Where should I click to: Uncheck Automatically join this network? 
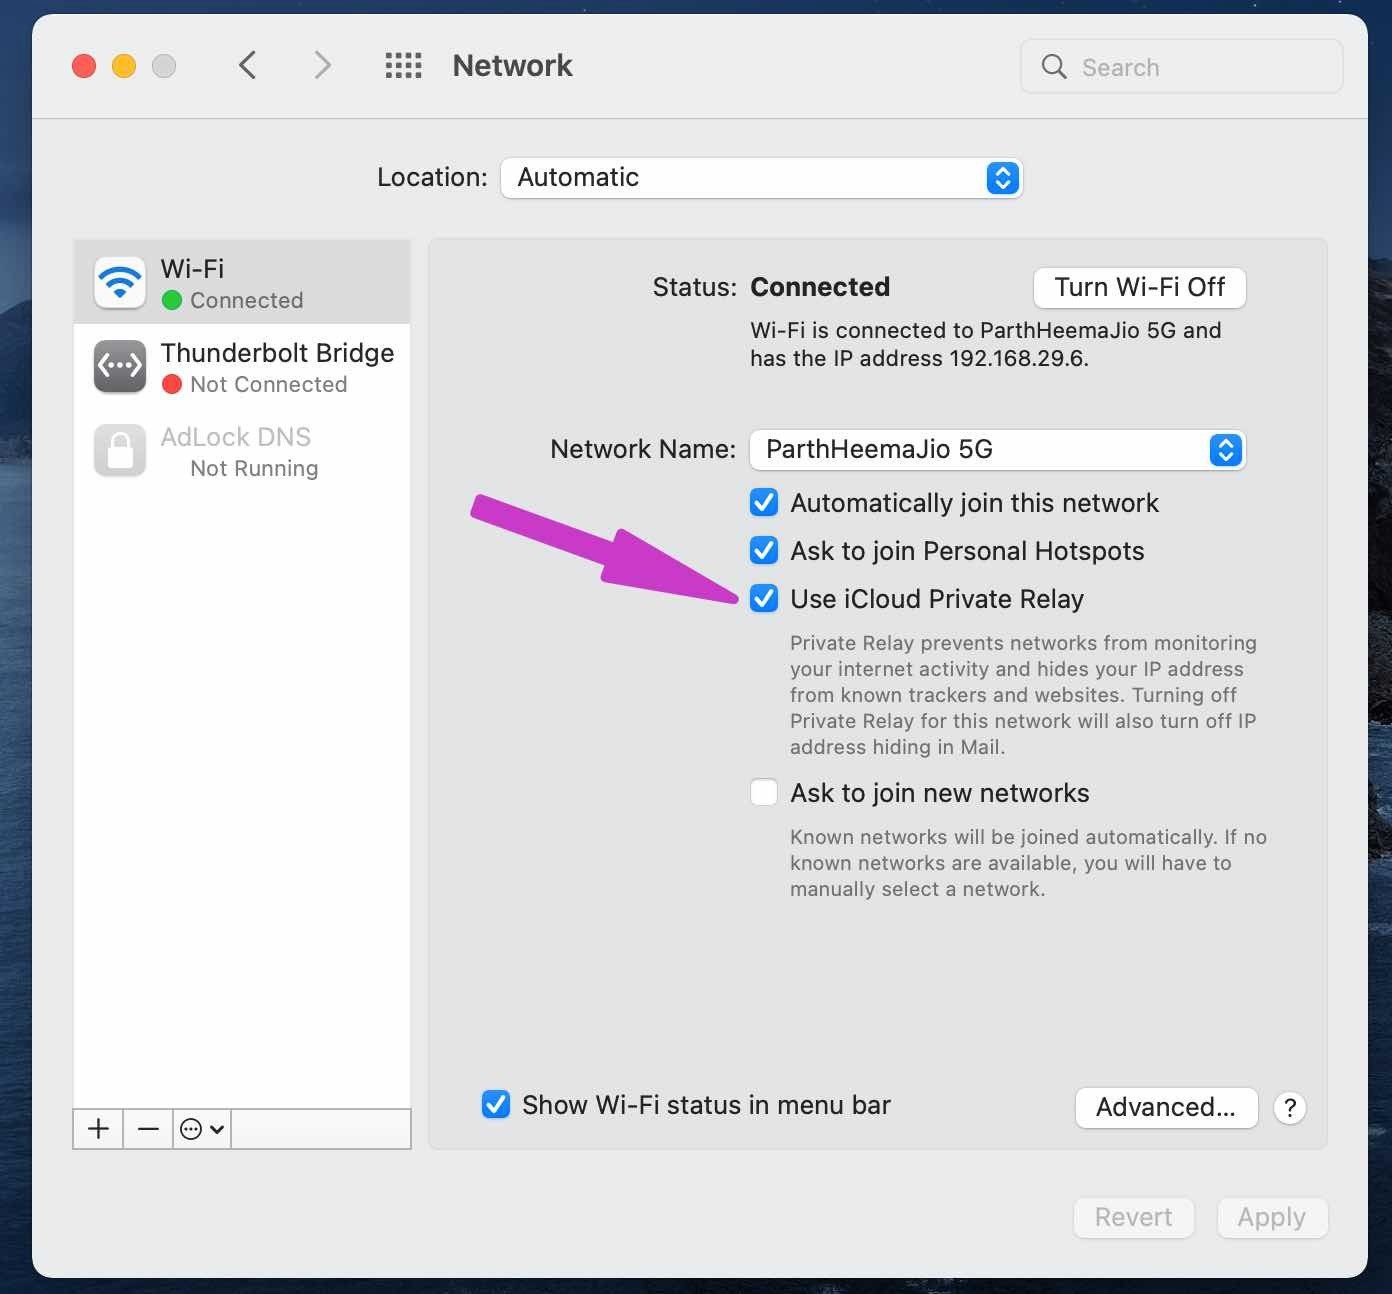pyautogui.click(x=764, y=502)
